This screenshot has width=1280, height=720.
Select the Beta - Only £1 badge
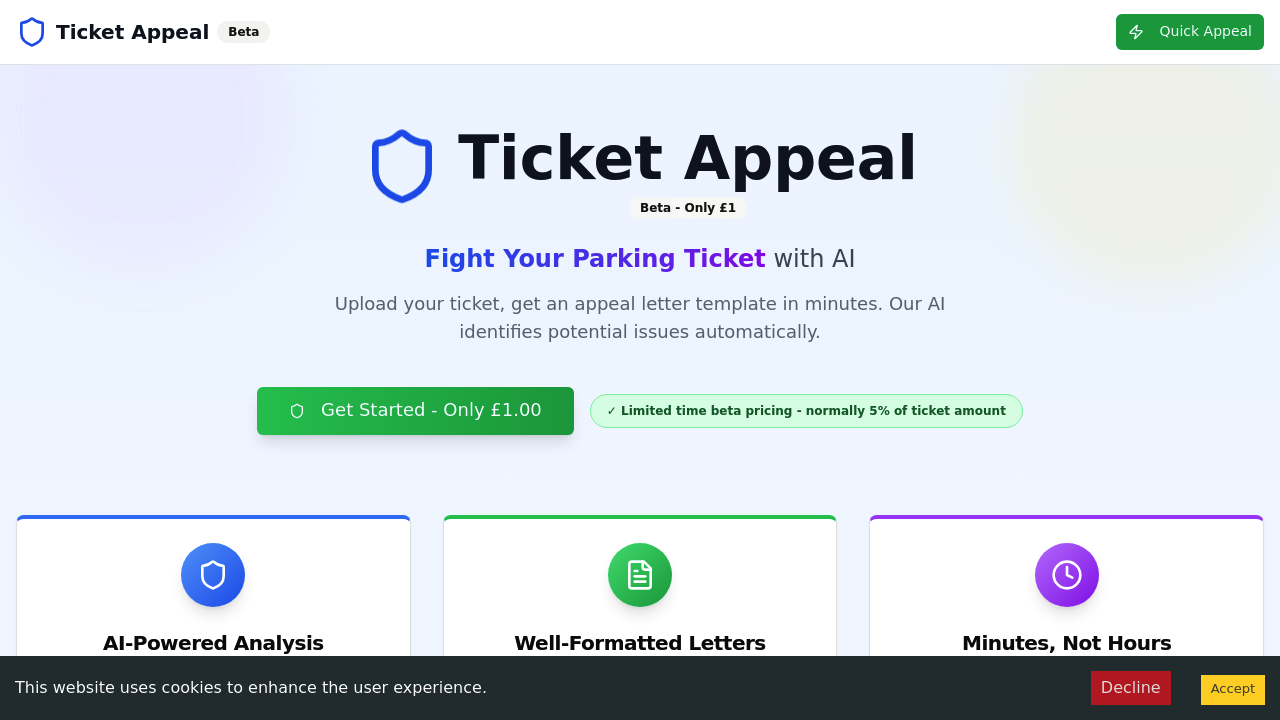688,208
